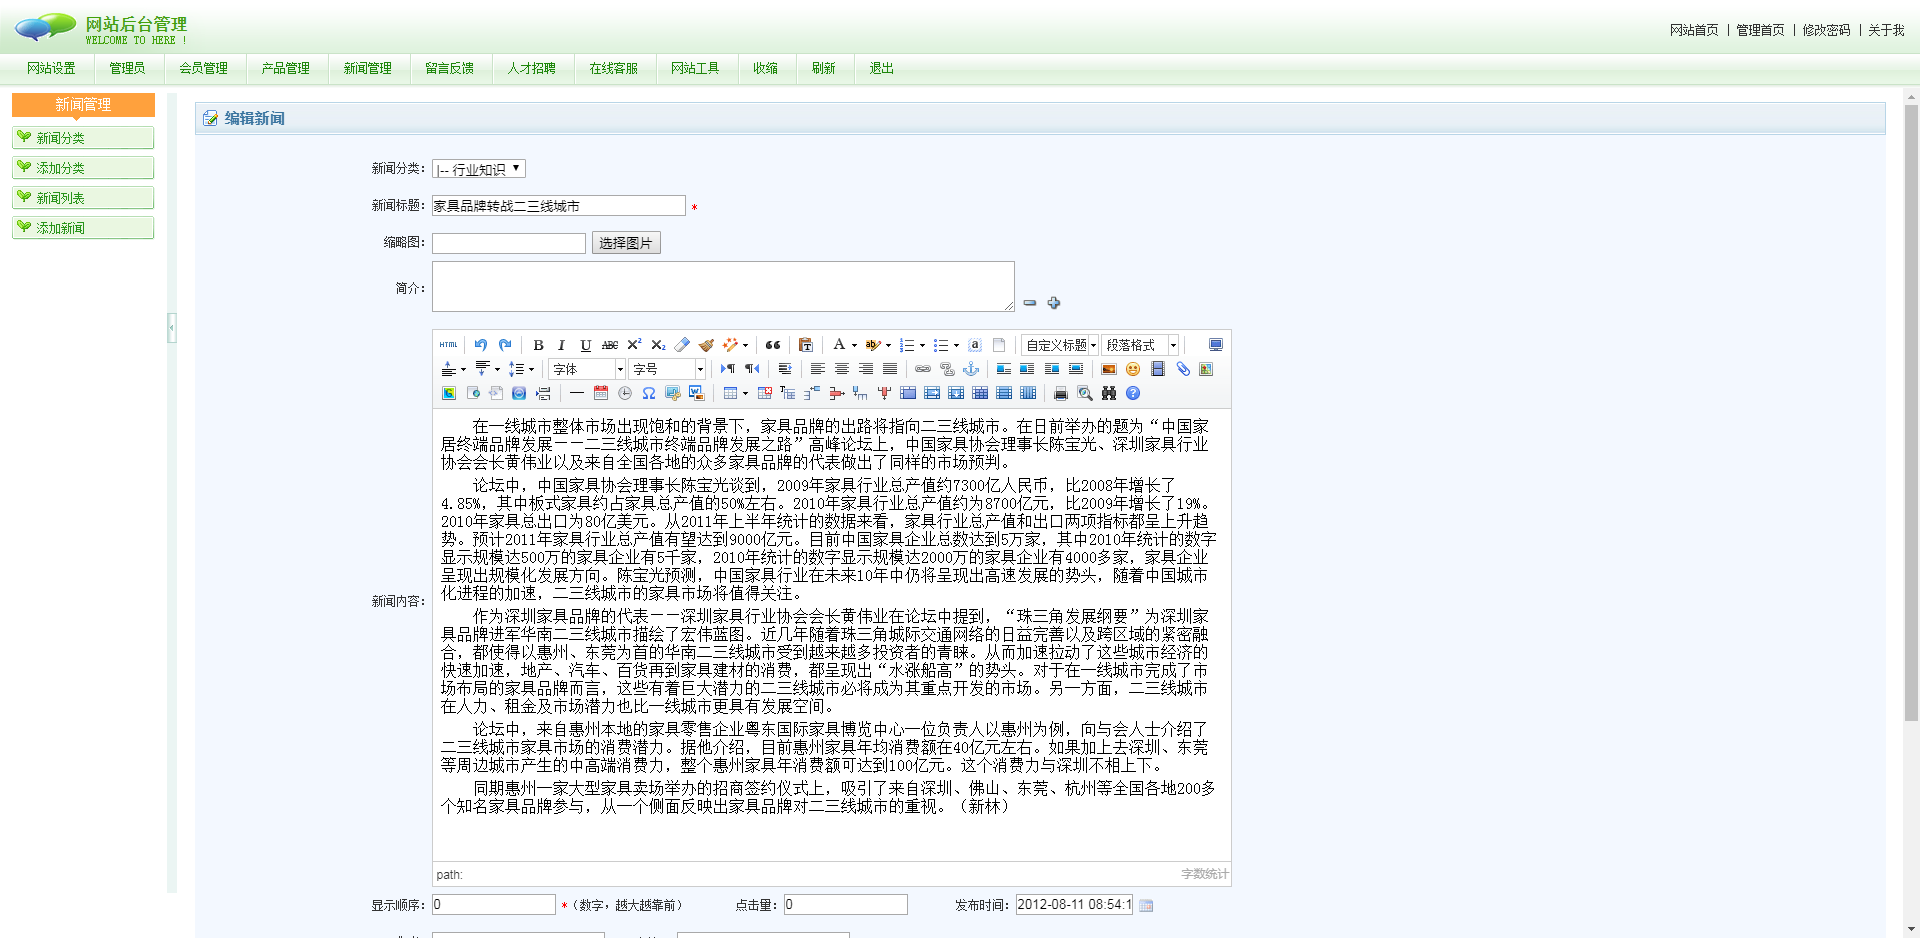
Task: Open the 段落格式 paragraph format dropdown
Action: (1140, 345)
